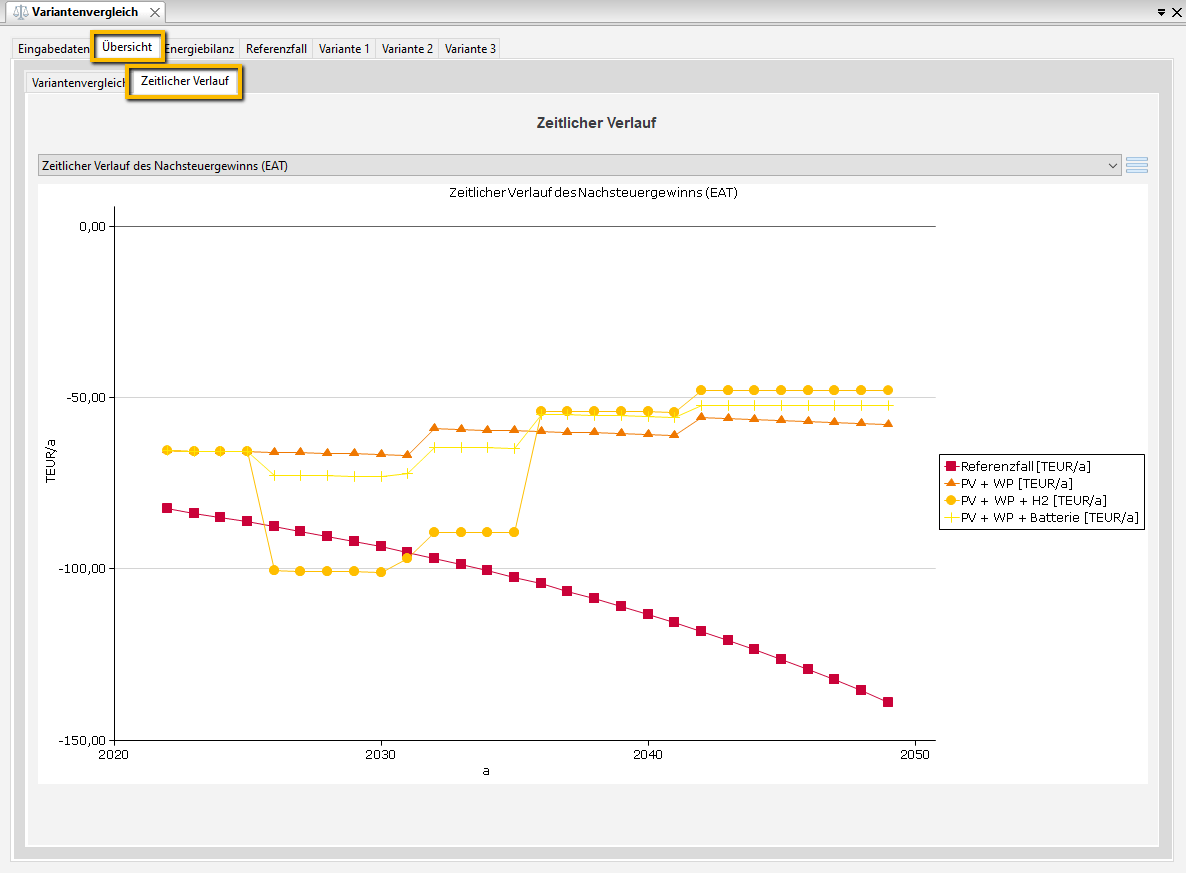Open the Variantenvergleich sub-tab
This screenshot has width=1186, height=873.
tap(77, 82)
